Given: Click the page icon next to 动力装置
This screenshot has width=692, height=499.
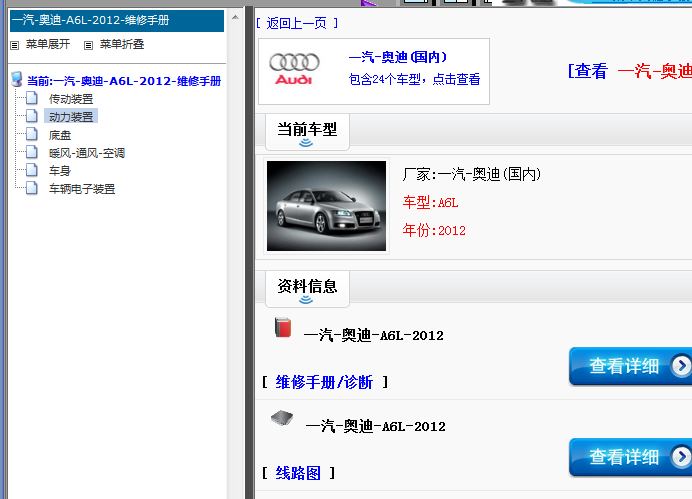Looking at the screenshot, I should click(x=32, y=116).
